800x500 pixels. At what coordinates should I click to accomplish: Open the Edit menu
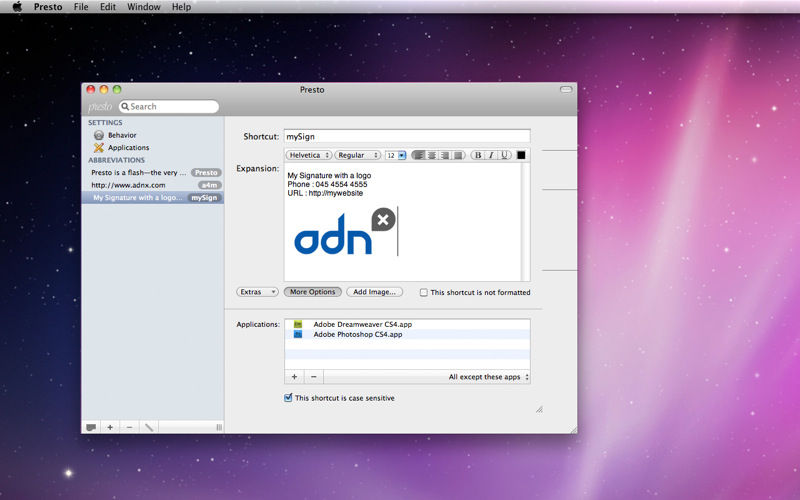(x=108, y=7)
